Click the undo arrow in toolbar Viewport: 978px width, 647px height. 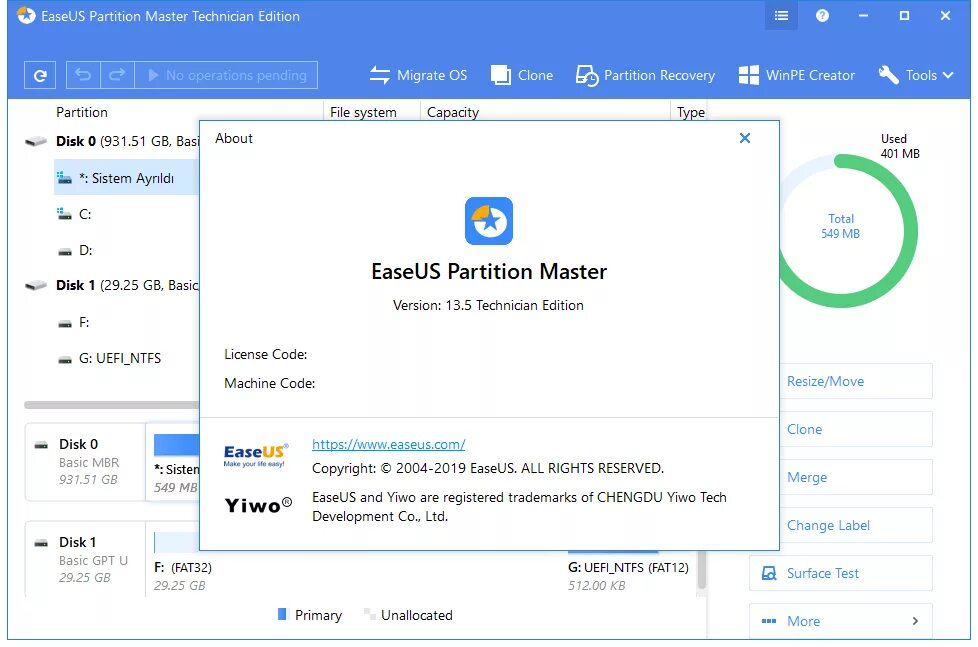click(83, 75)
